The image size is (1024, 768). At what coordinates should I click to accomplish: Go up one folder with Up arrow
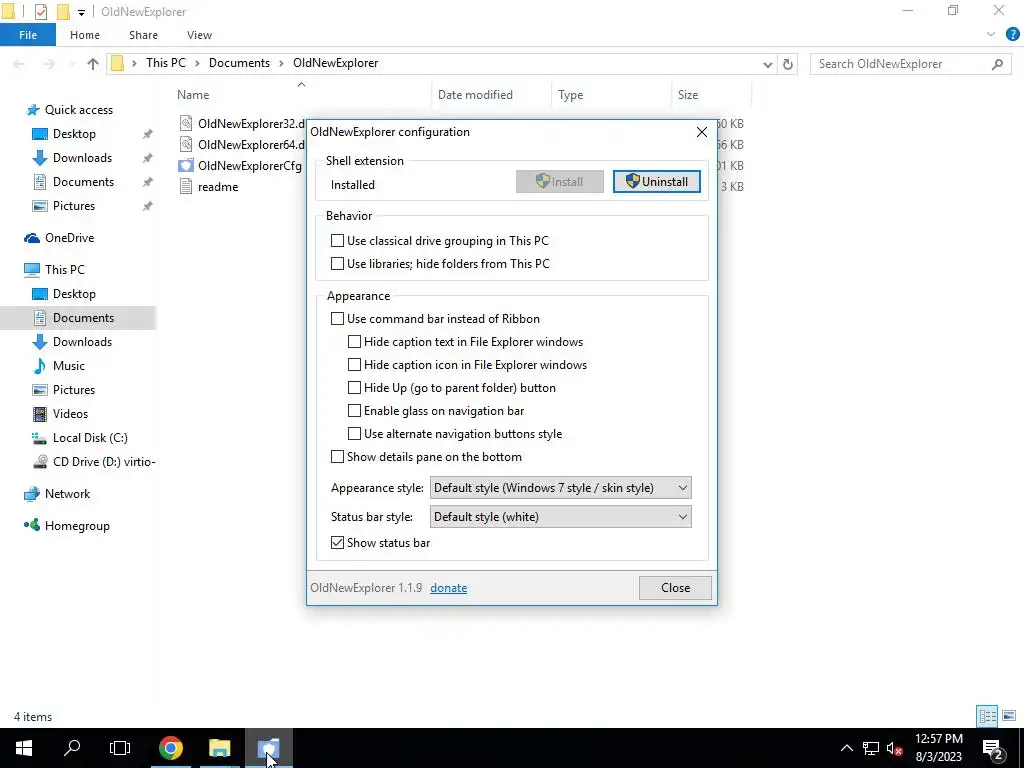[x=93, y=64]
